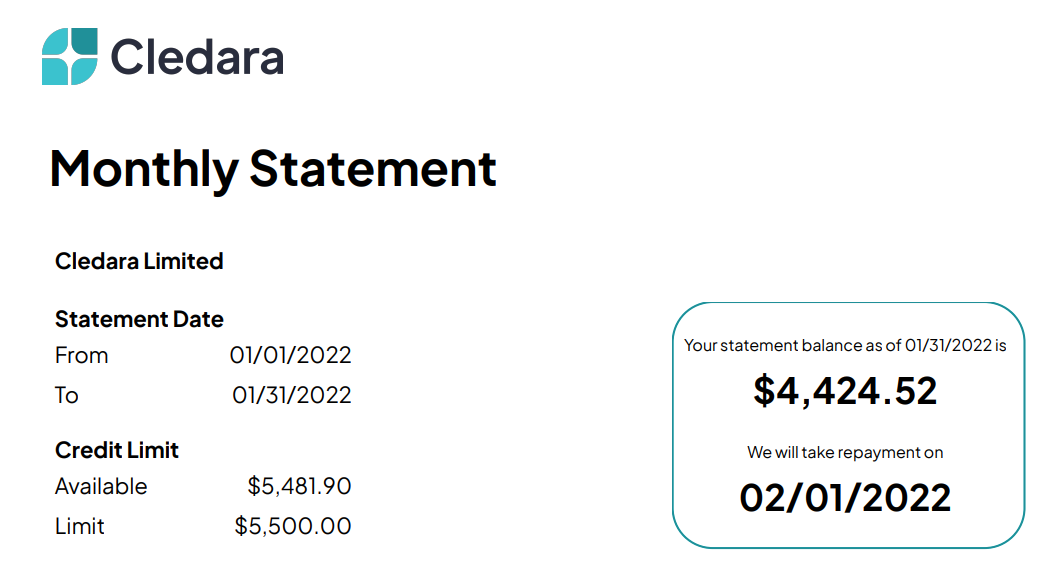1059x581 pixels.
Task: Click the Cledara logo icon
Action: click(x=70, y=56)
